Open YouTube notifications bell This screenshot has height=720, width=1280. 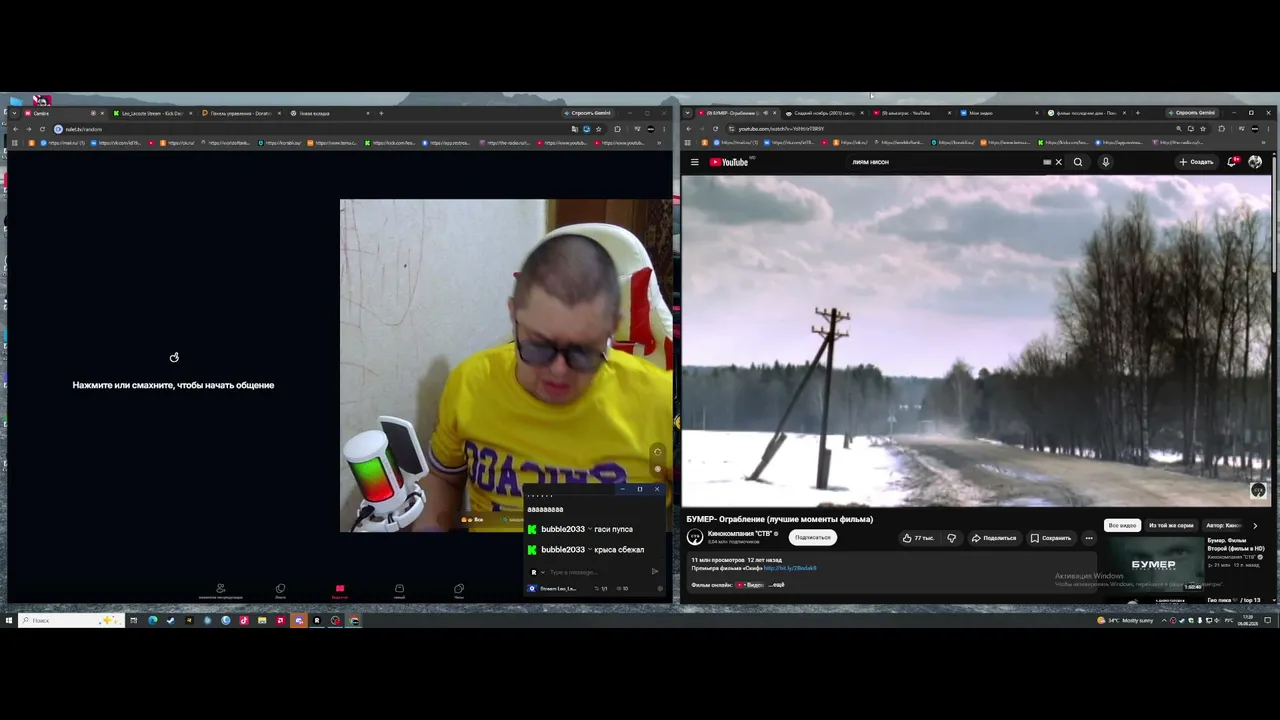(x=1232, y=162)
